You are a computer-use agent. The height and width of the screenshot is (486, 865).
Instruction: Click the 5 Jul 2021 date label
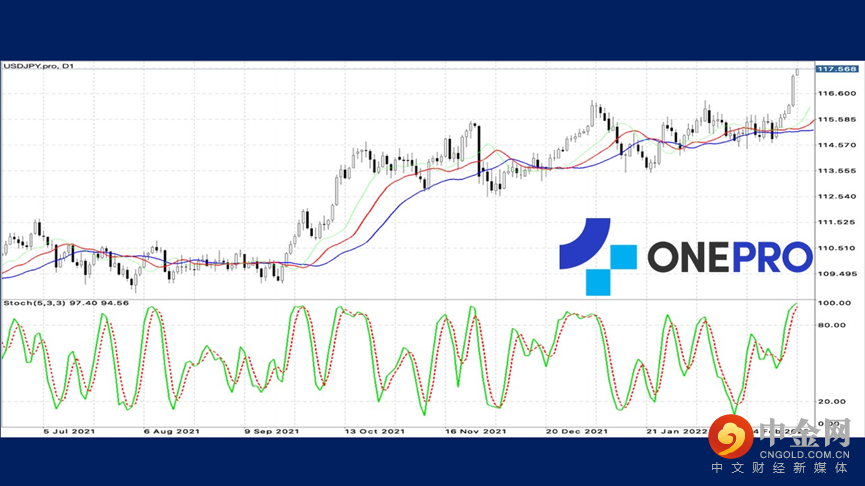pyautogui.click(x=69, y=431)
